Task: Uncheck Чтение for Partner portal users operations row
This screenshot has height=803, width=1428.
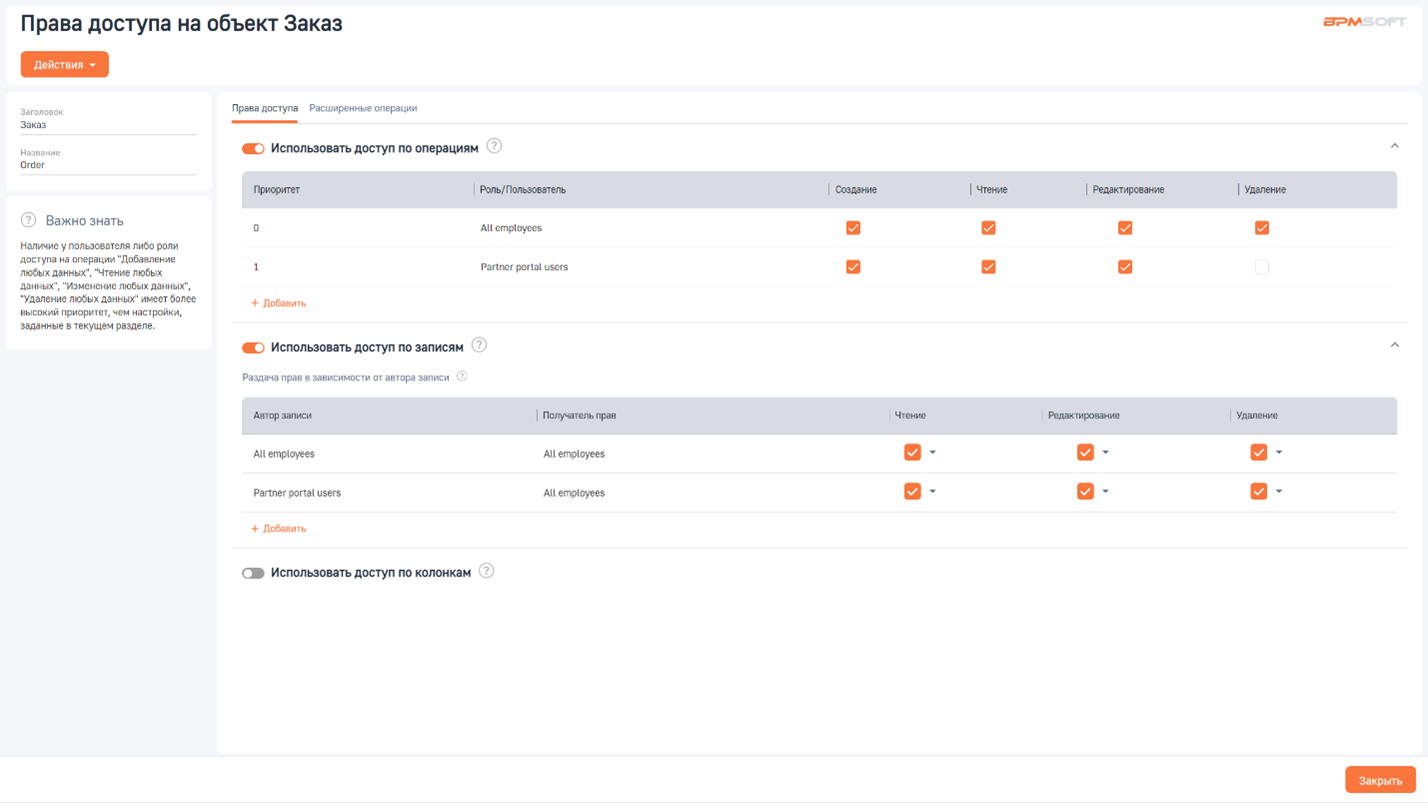Action: pyautogui.click(x=988, y=267)
